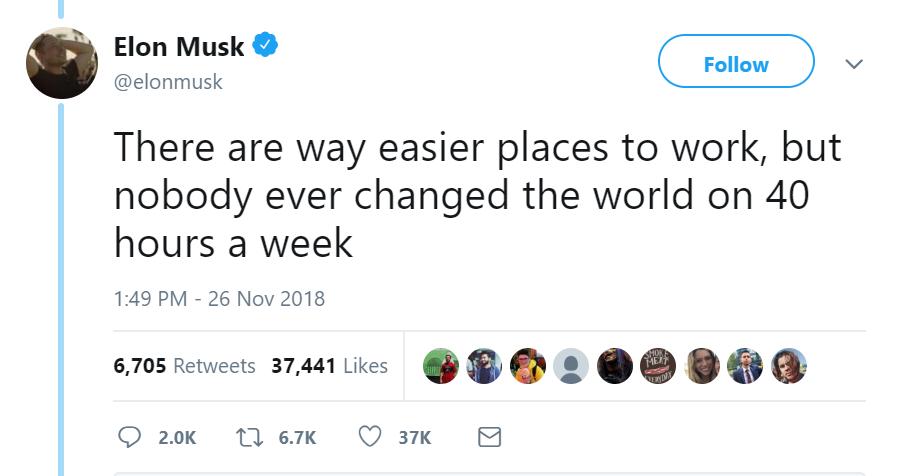View the 6,705 Retweets list
The image size is (923, 476).
(x=184, y=366)
